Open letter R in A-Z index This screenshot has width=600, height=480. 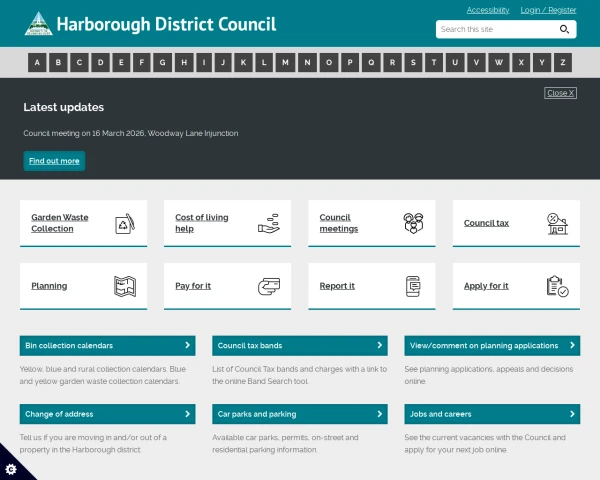(x=392, y=62)
